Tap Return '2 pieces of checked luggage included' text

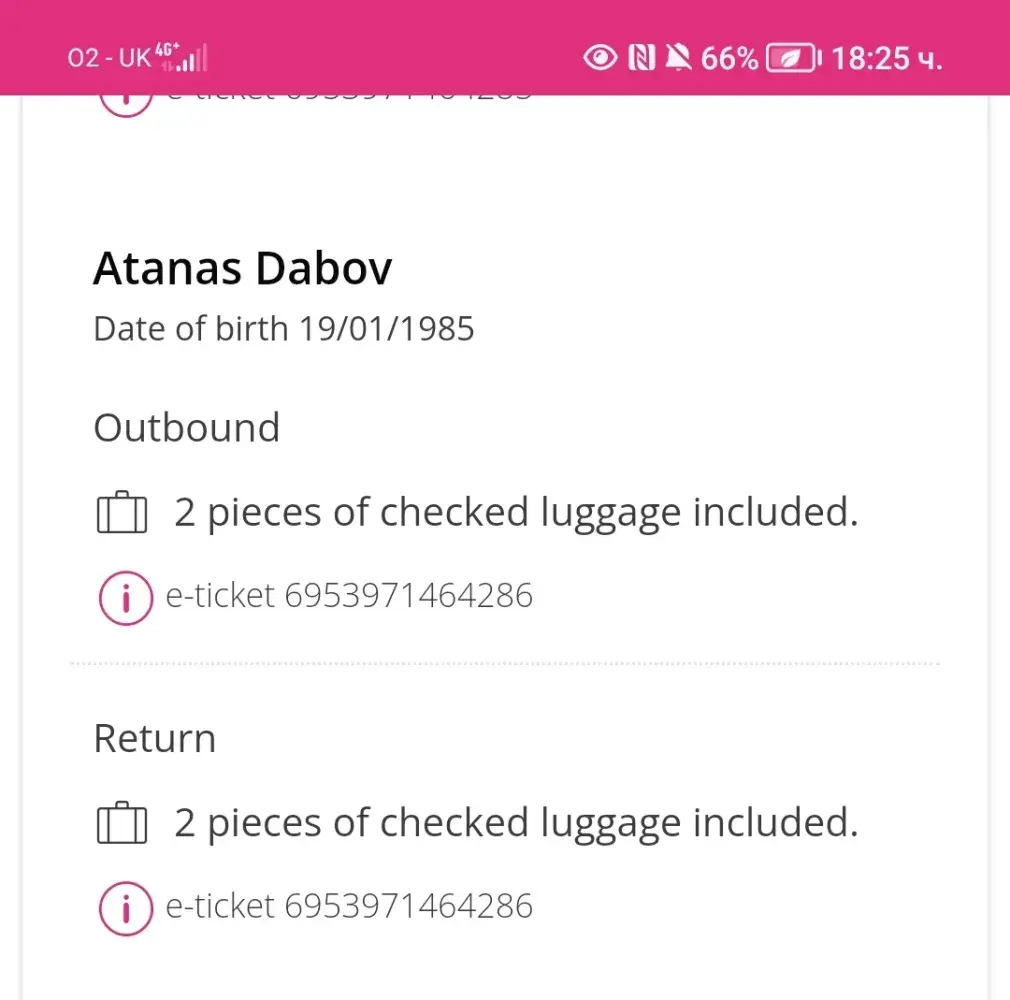tap(516, 824)
